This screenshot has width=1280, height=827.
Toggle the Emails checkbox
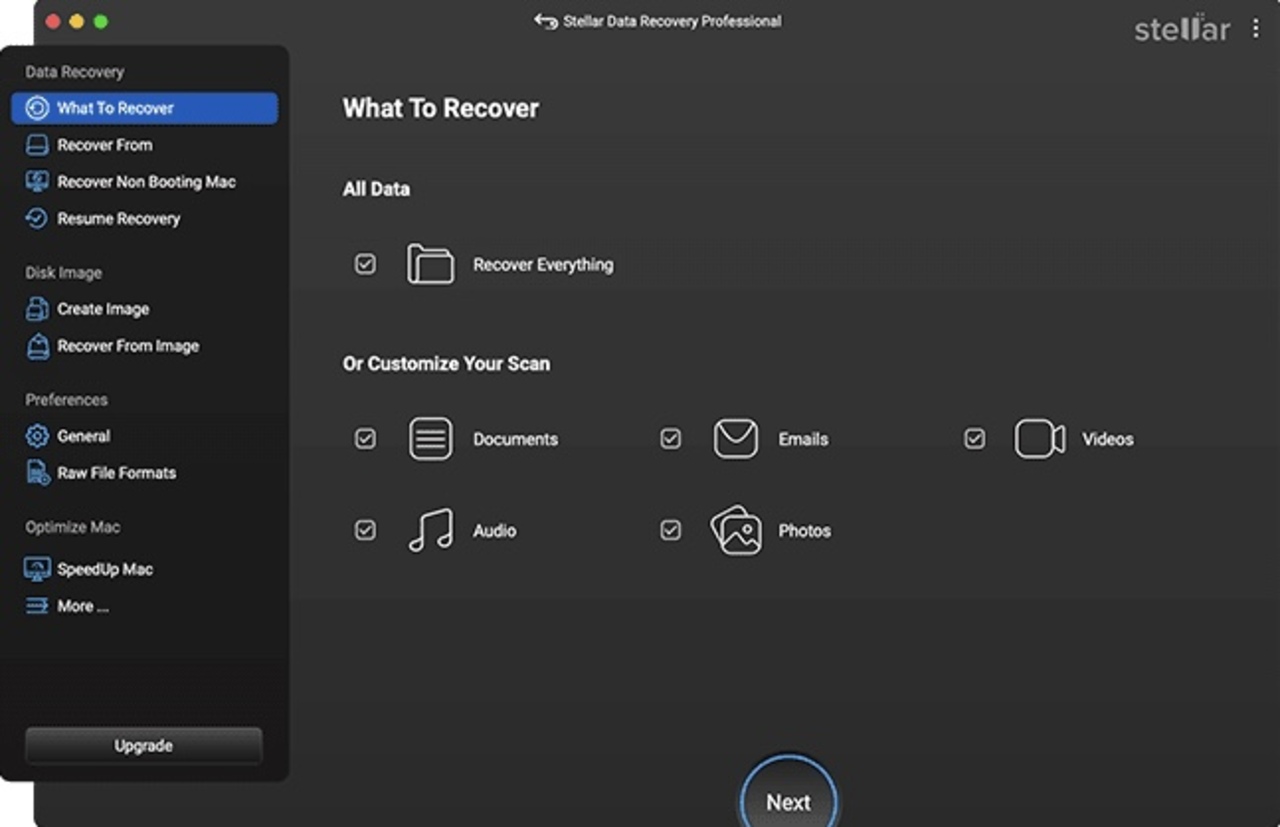[x=671, y=439]
